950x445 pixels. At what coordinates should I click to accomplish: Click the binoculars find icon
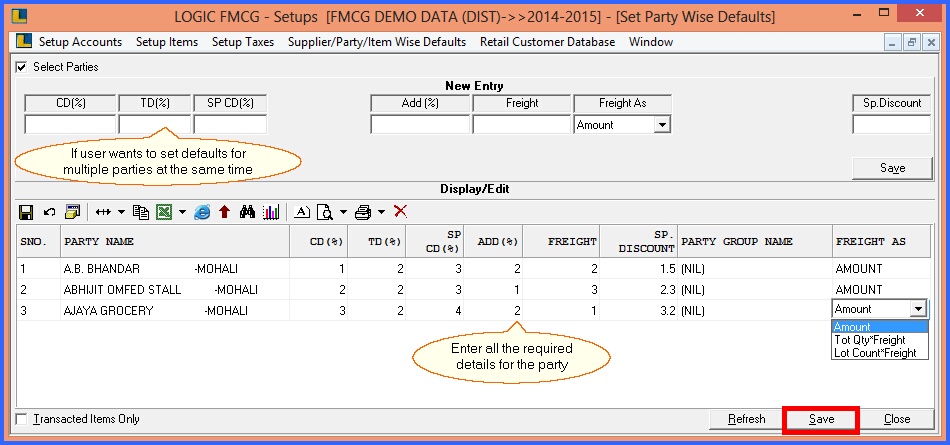click(x=247, y=212)
